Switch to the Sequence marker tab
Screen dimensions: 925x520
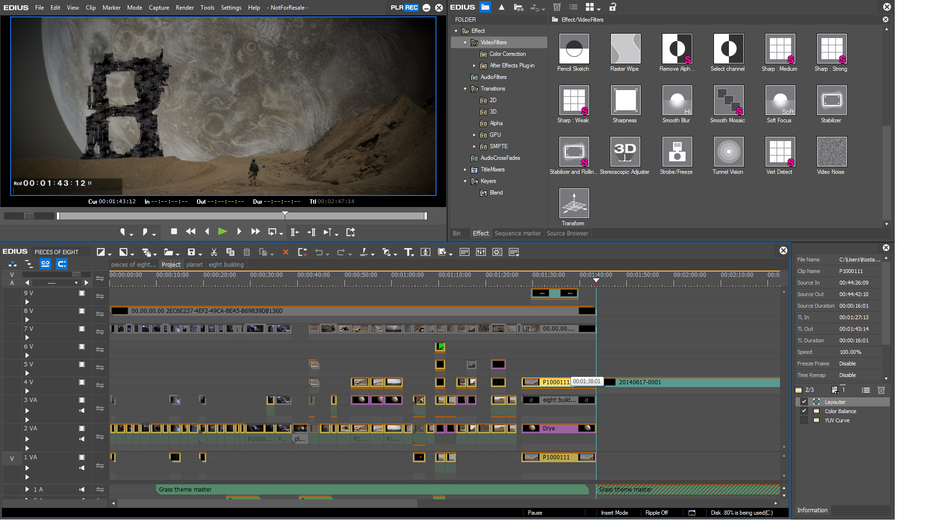[517, 233]
